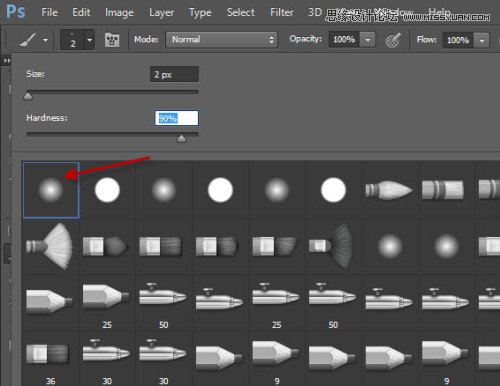The image size is (500, 386).
Task: Open tool preset picker arrow beside brush icon
Action: [45, 40]
